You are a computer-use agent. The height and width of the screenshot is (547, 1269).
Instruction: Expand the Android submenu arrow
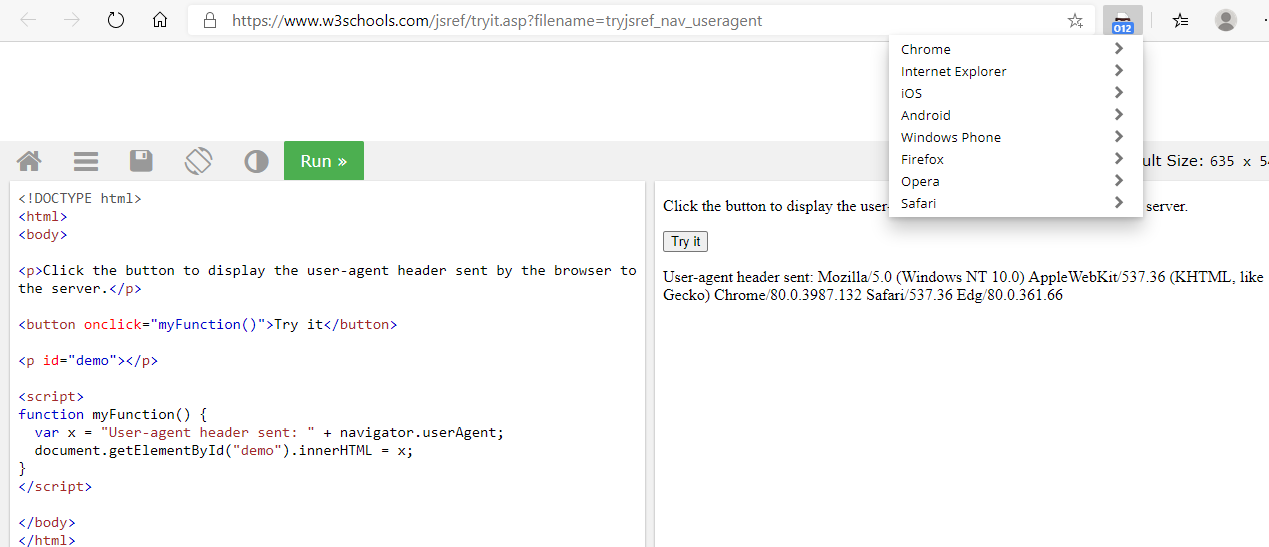tap(1118, 115)
